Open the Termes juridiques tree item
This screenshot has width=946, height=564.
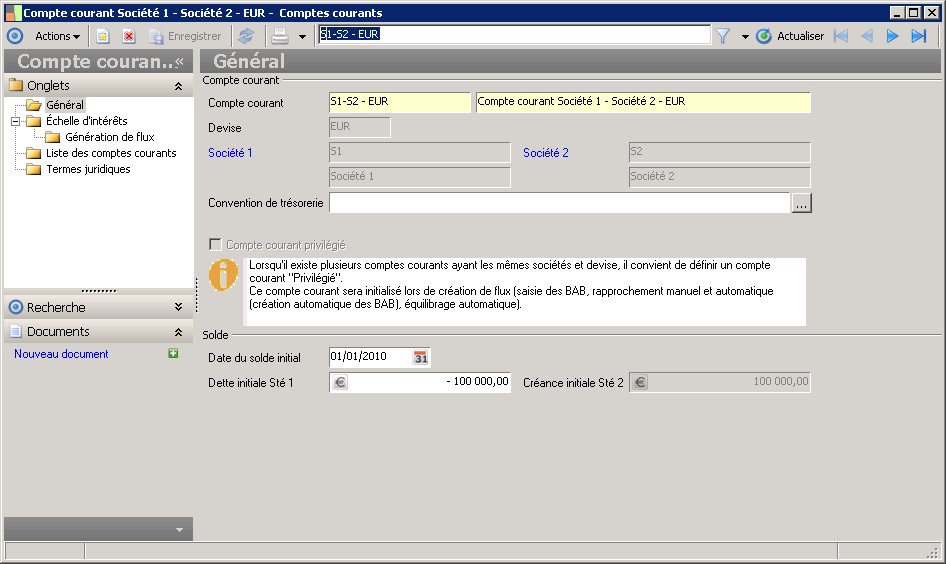88,169
